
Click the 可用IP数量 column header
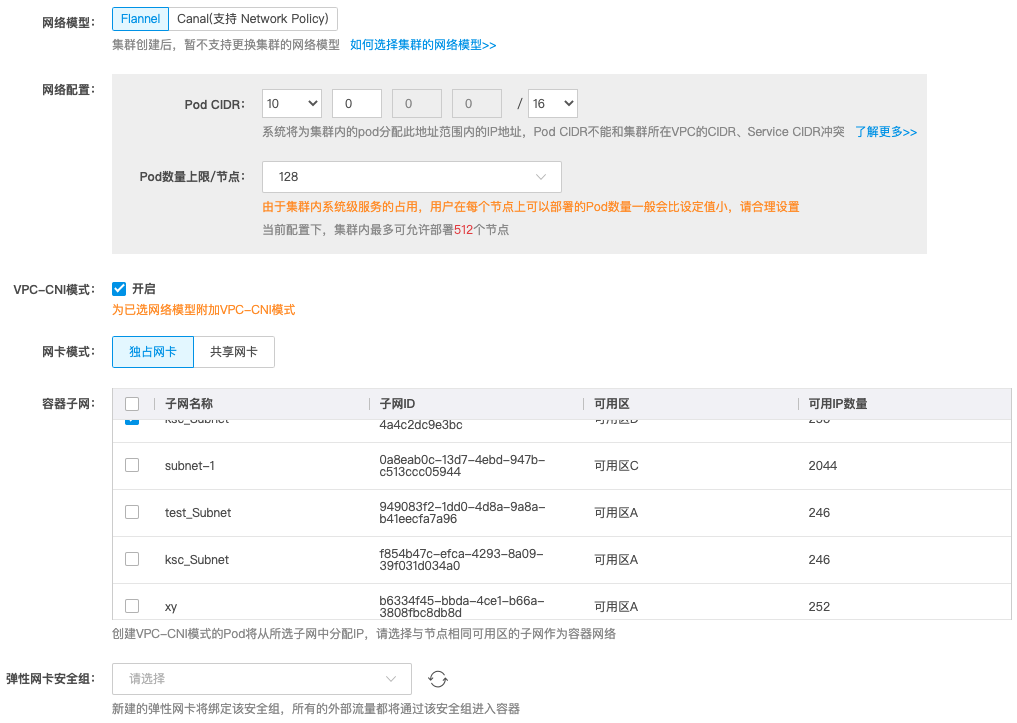click(x=838, y=404)
